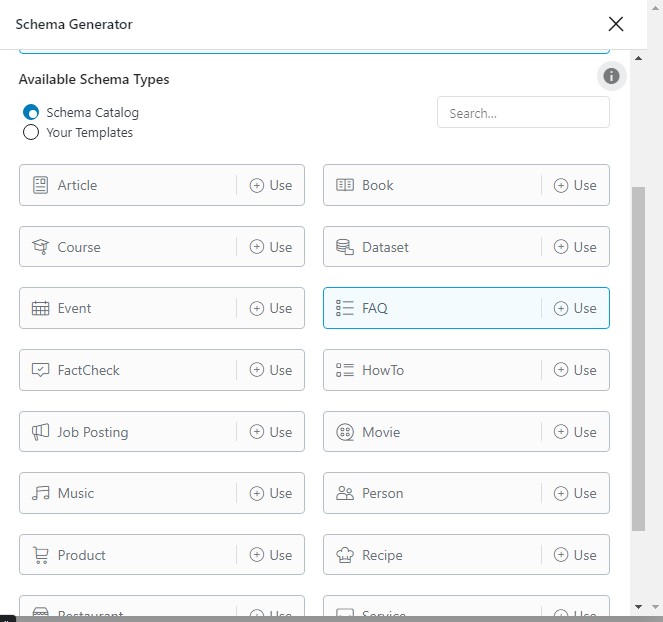
Task: Click the Course label text
Action: point(79,247)
